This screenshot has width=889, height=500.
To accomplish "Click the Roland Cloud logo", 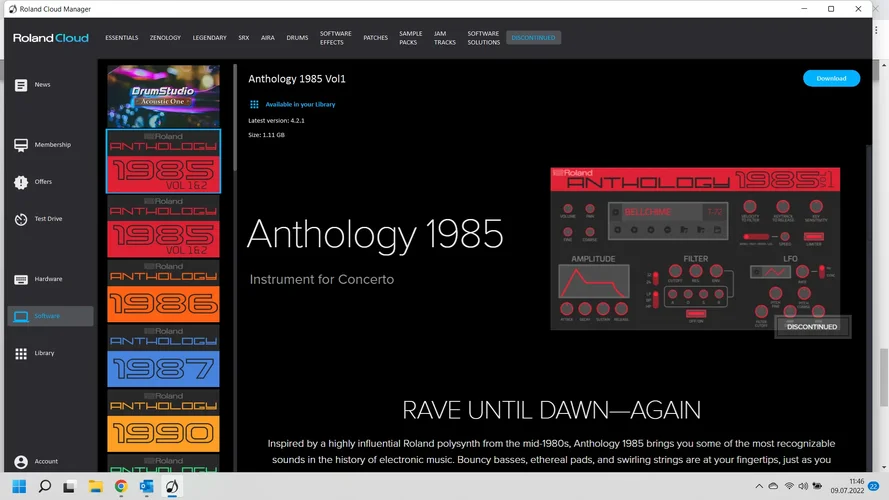I will click(51, 38).
